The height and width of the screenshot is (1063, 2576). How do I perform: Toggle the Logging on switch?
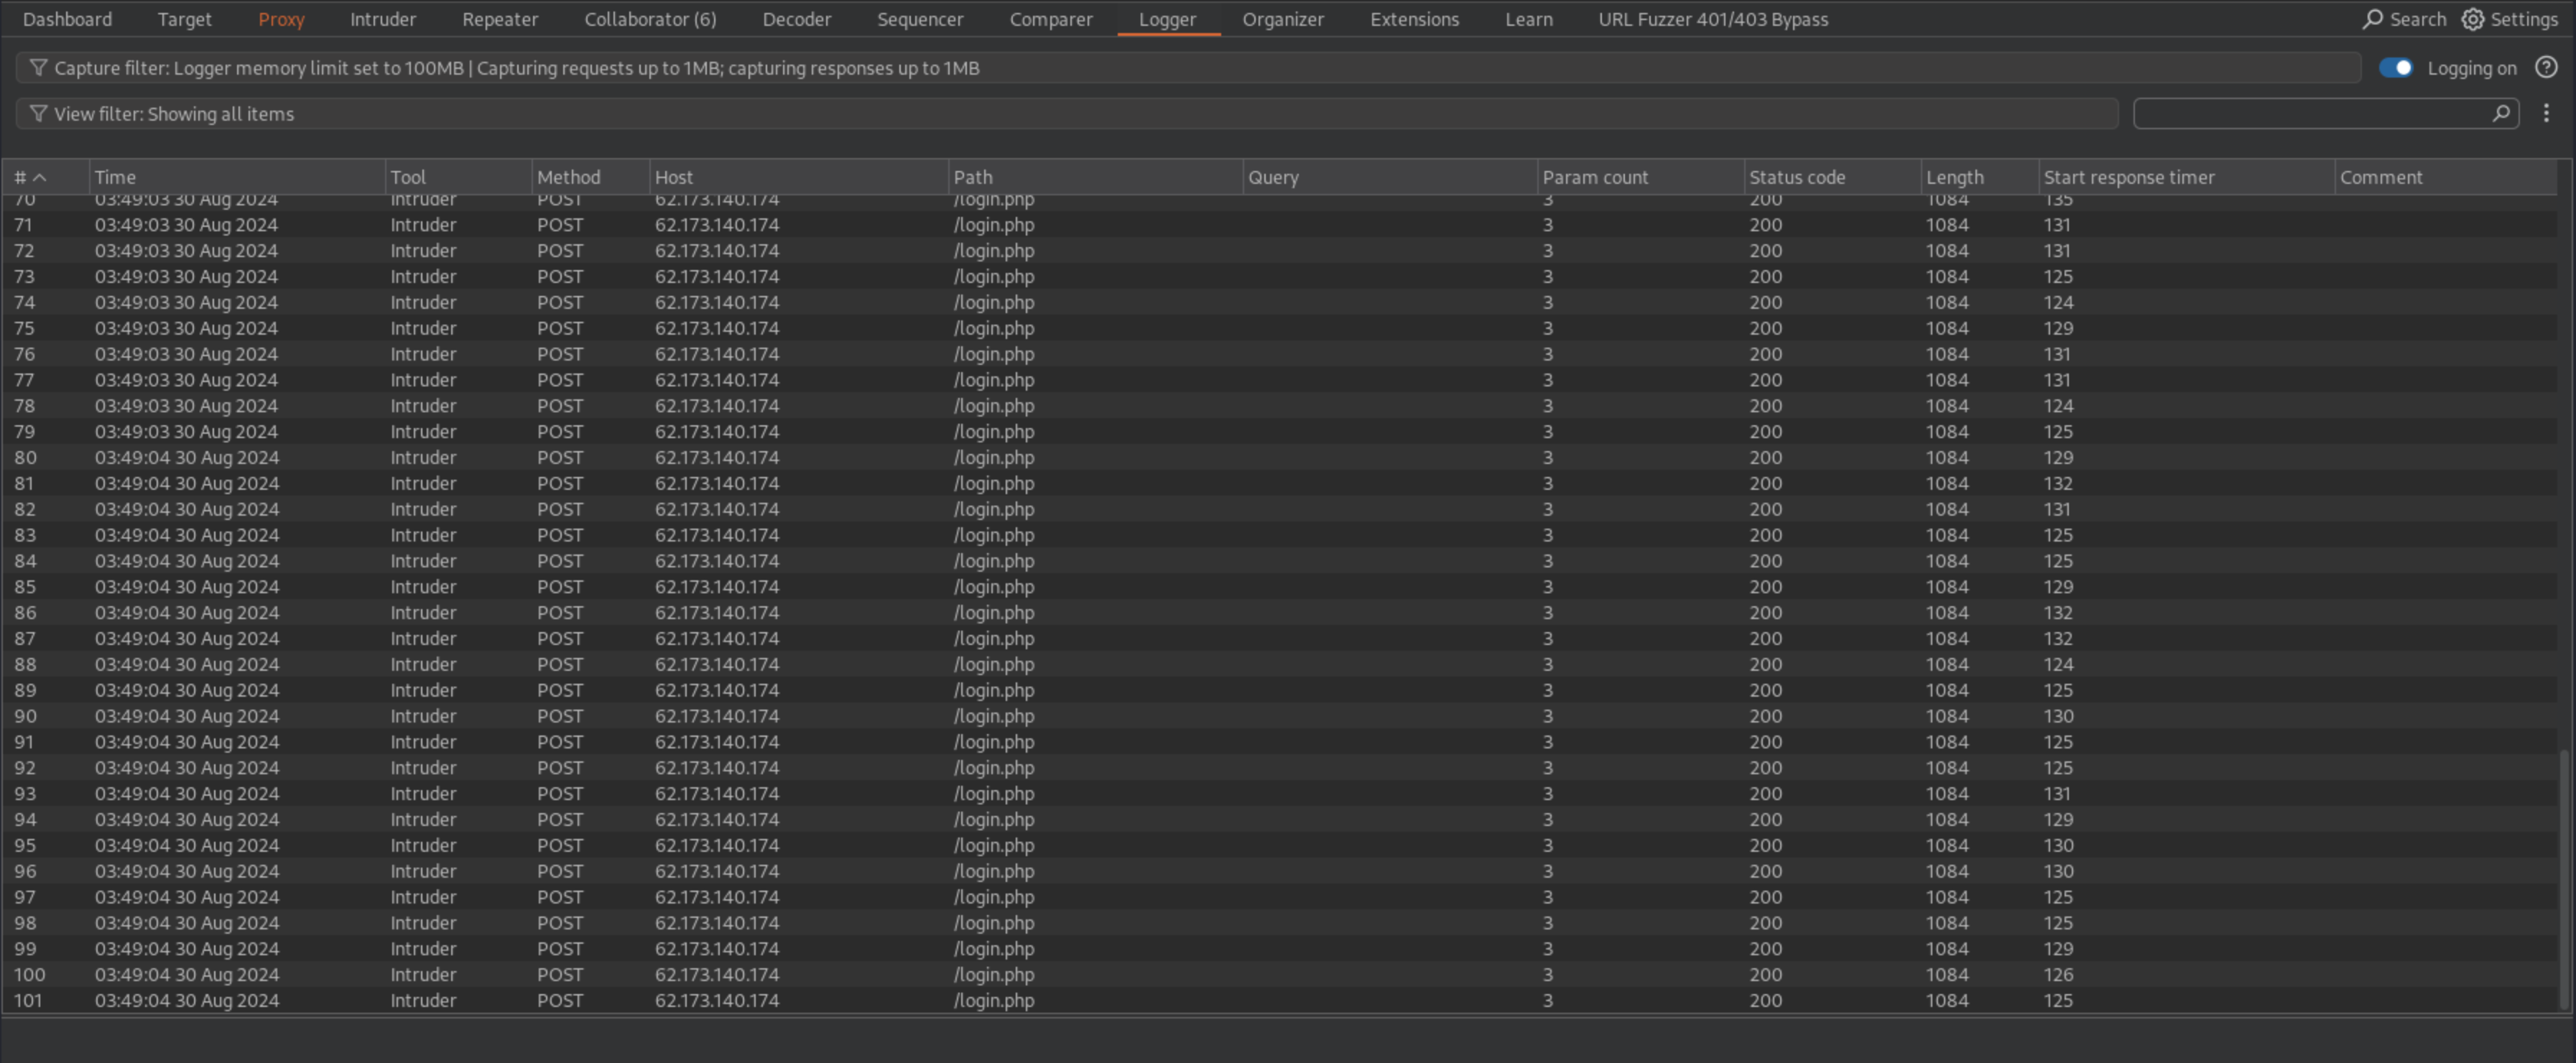point(2396,68)
